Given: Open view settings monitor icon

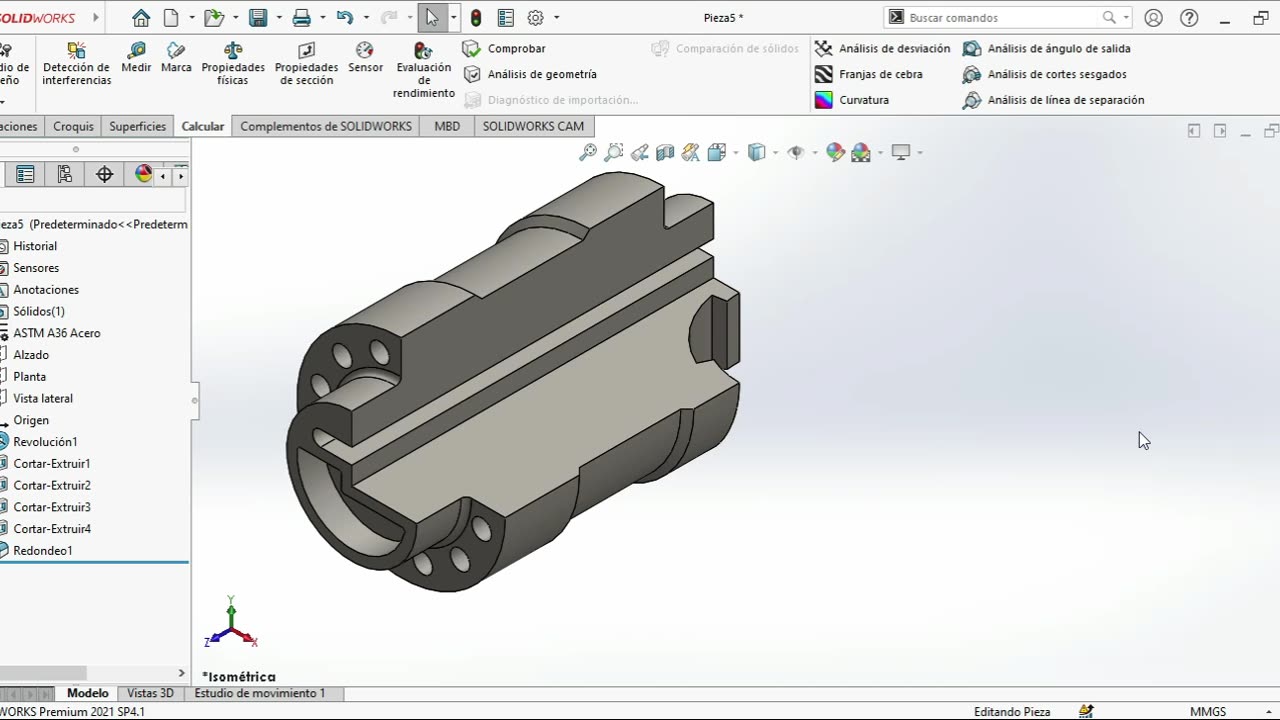Looking at the screenshot, I should click(901, 152).
